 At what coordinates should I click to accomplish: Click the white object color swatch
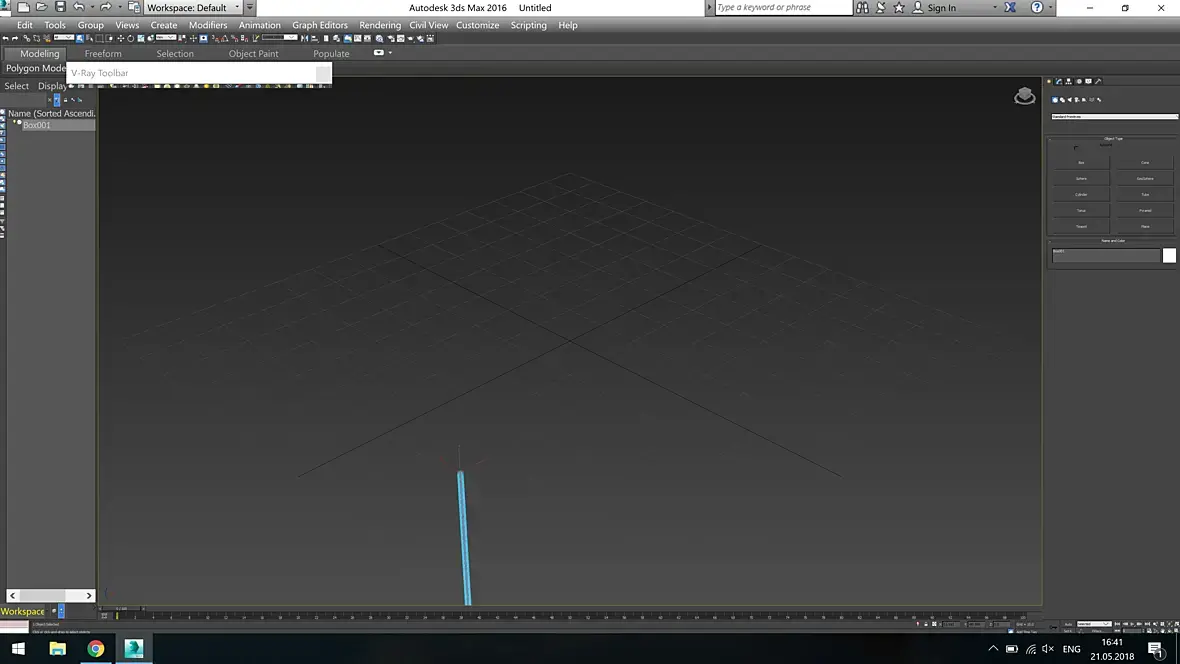(x=1169, y=255)
